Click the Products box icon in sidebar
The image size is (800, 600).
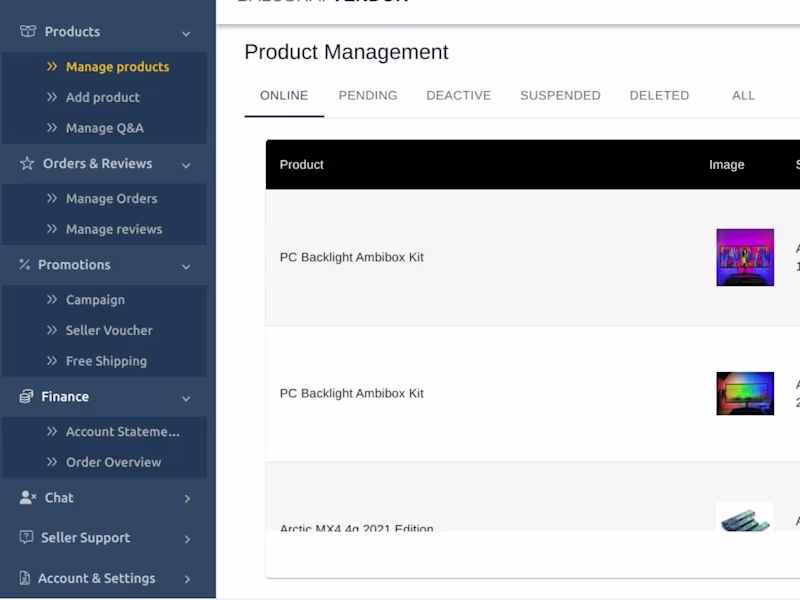pyautogui.click(x=27, y=32)
